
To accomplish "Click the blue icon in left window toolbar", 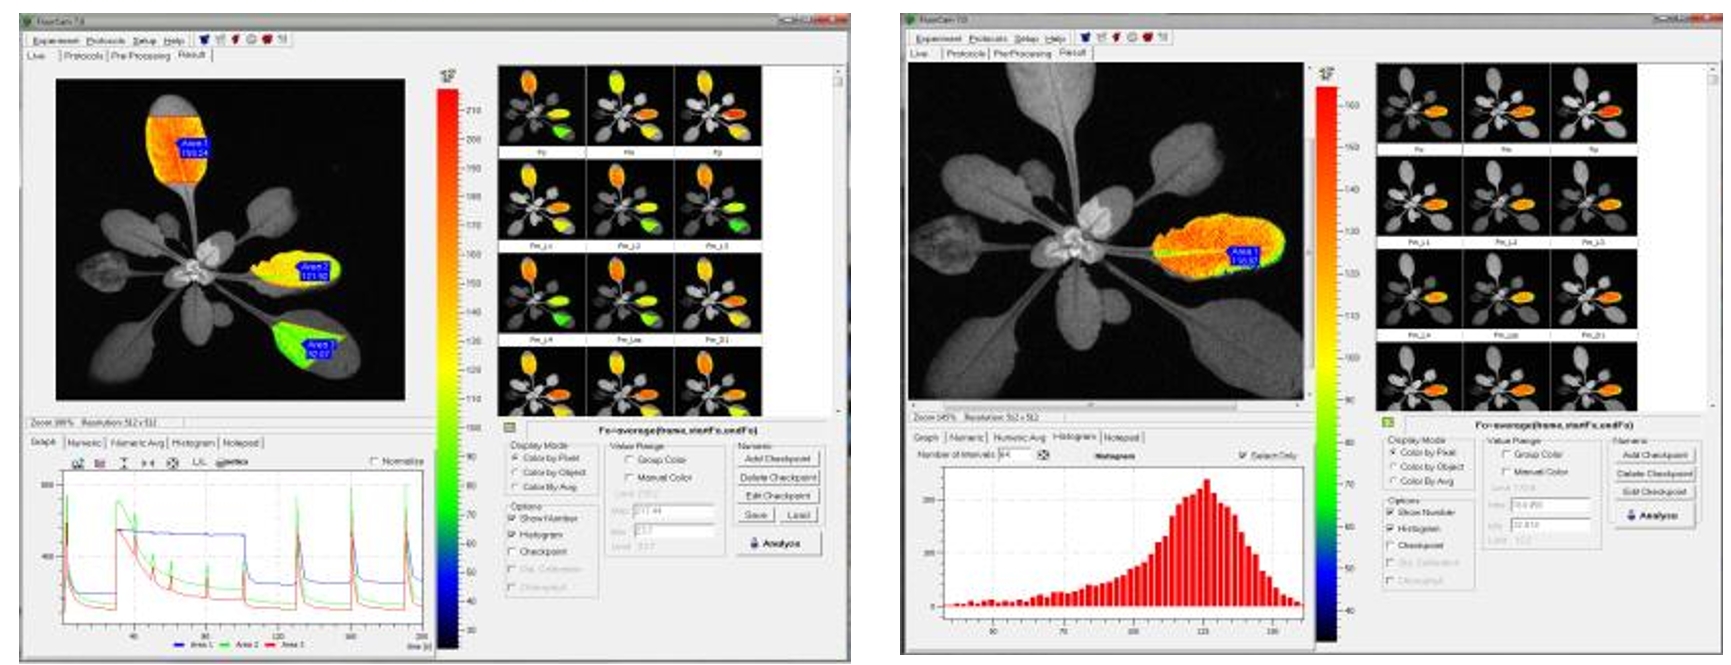I will [x=205, y=40].
